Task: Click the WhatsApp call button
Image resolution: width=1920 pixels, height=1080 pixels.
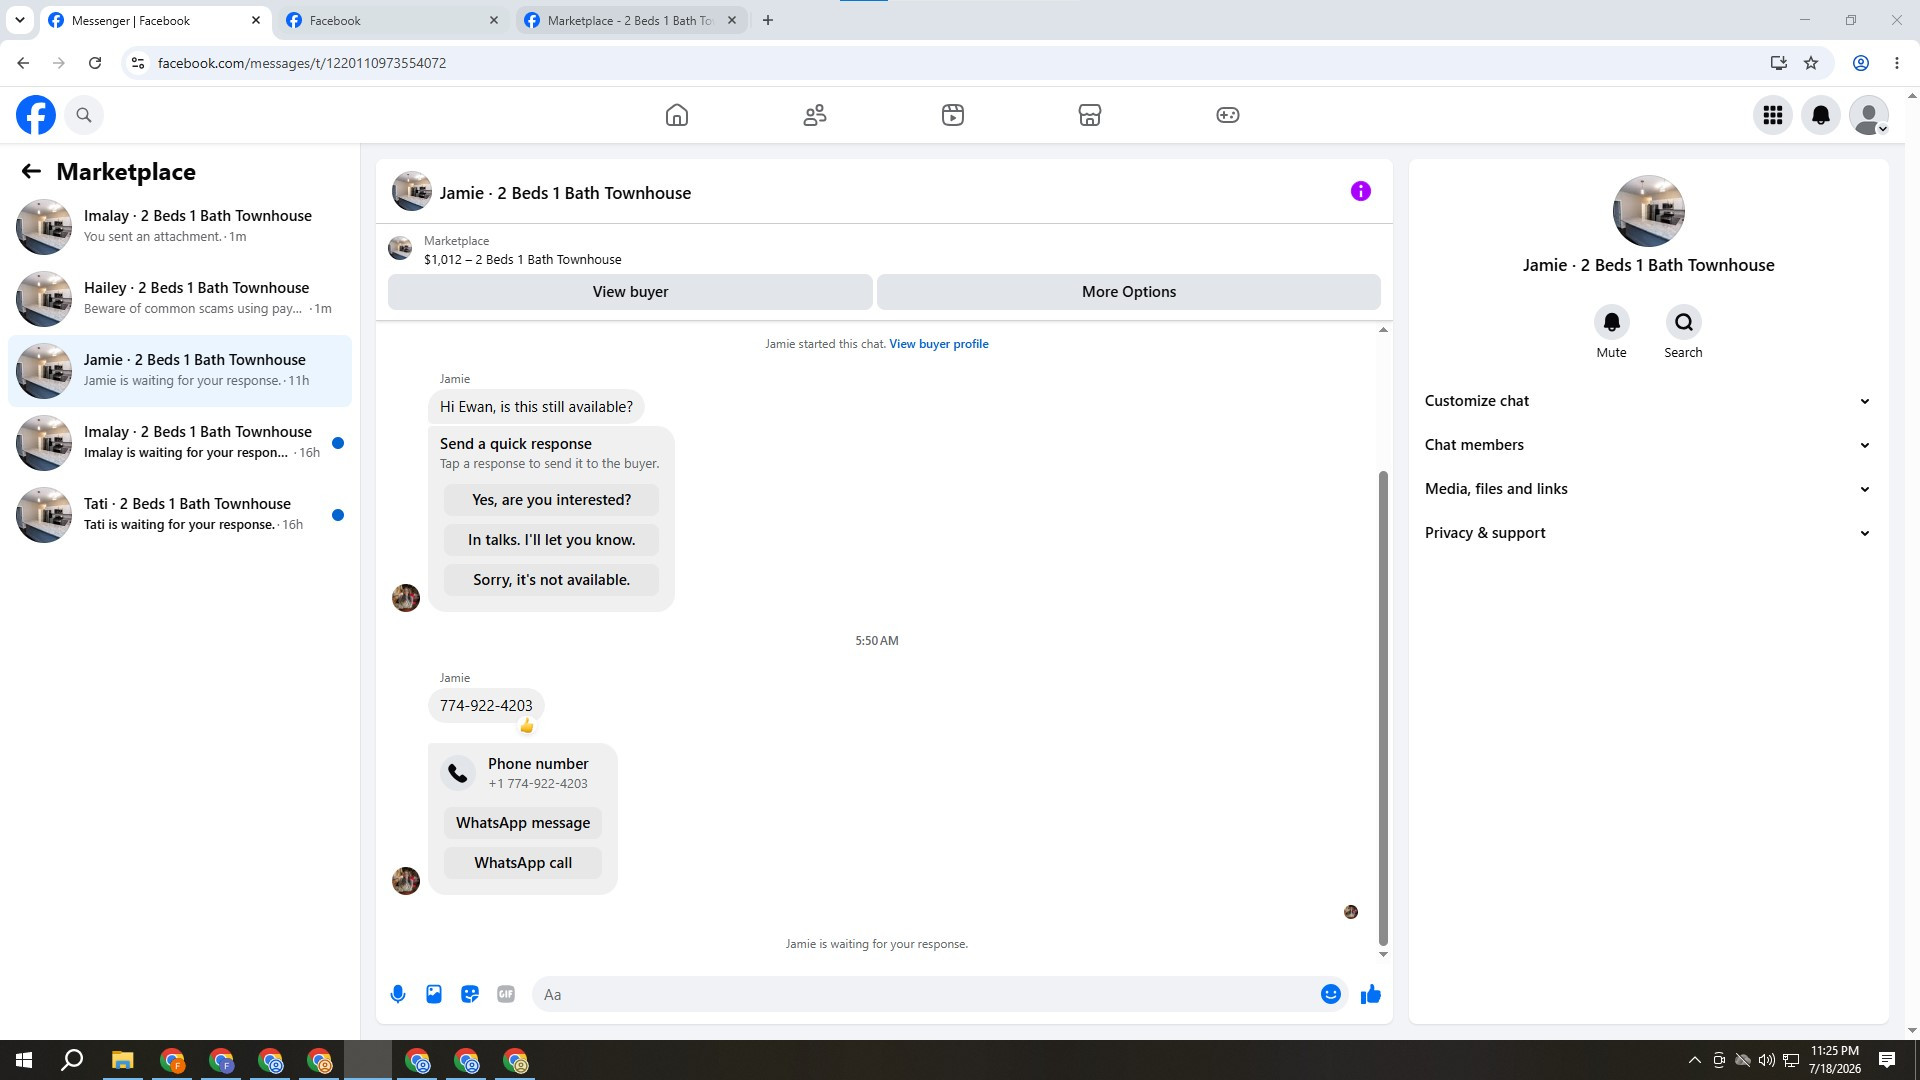Action: coord(523,863)
